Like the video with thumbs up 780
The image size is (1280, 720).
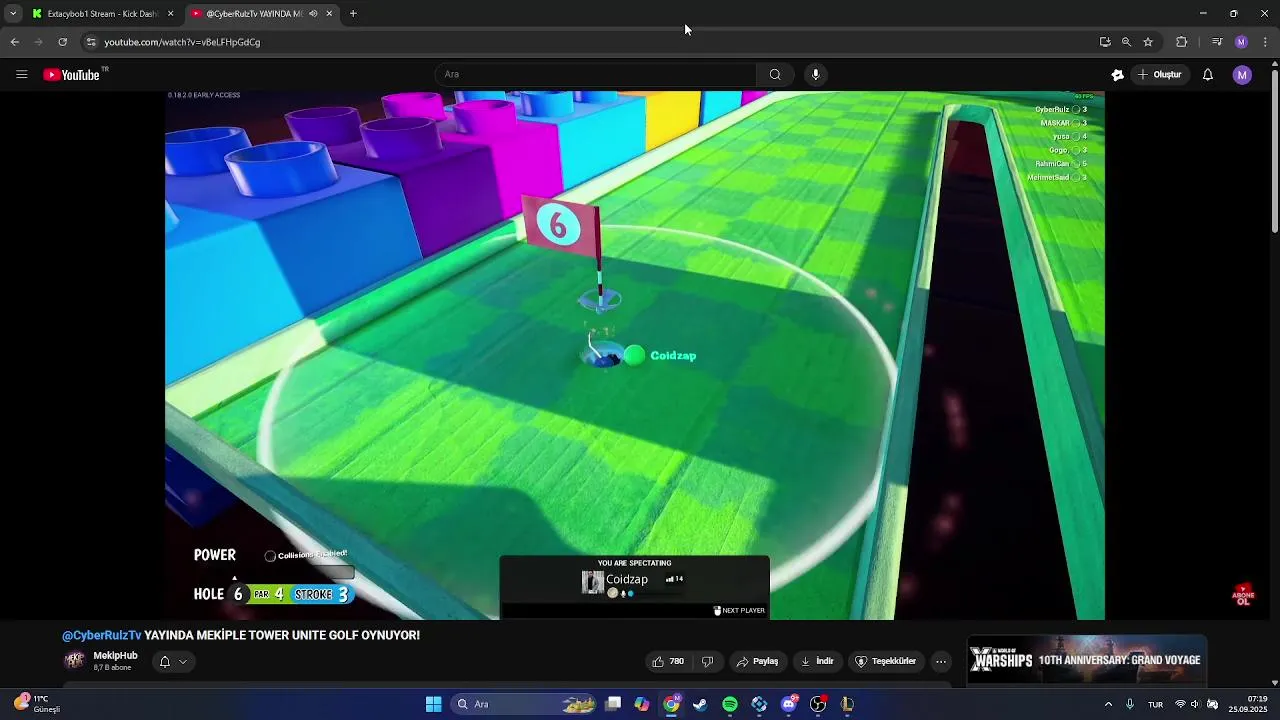click(x=668, y=661)
